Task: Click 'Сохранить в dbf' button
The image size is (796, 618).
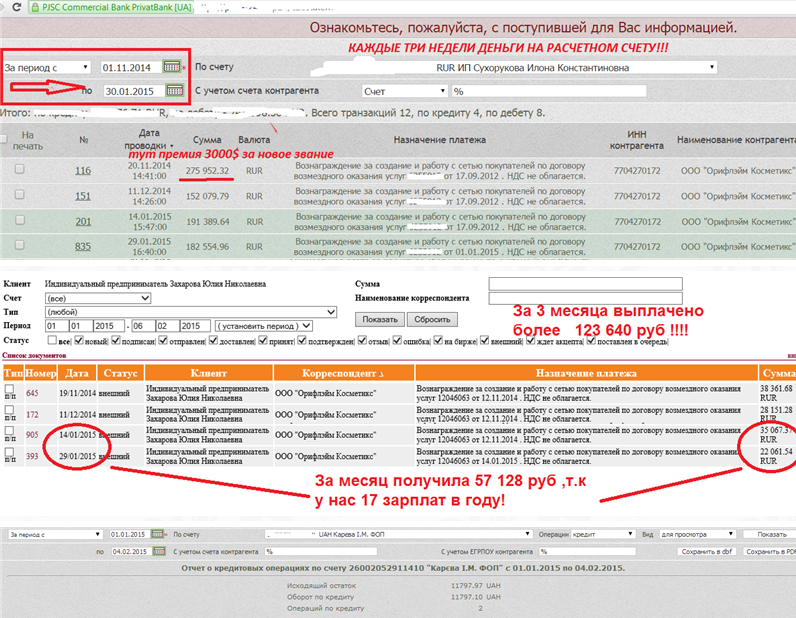Action: pyautogui.click(x=707, y=551)
